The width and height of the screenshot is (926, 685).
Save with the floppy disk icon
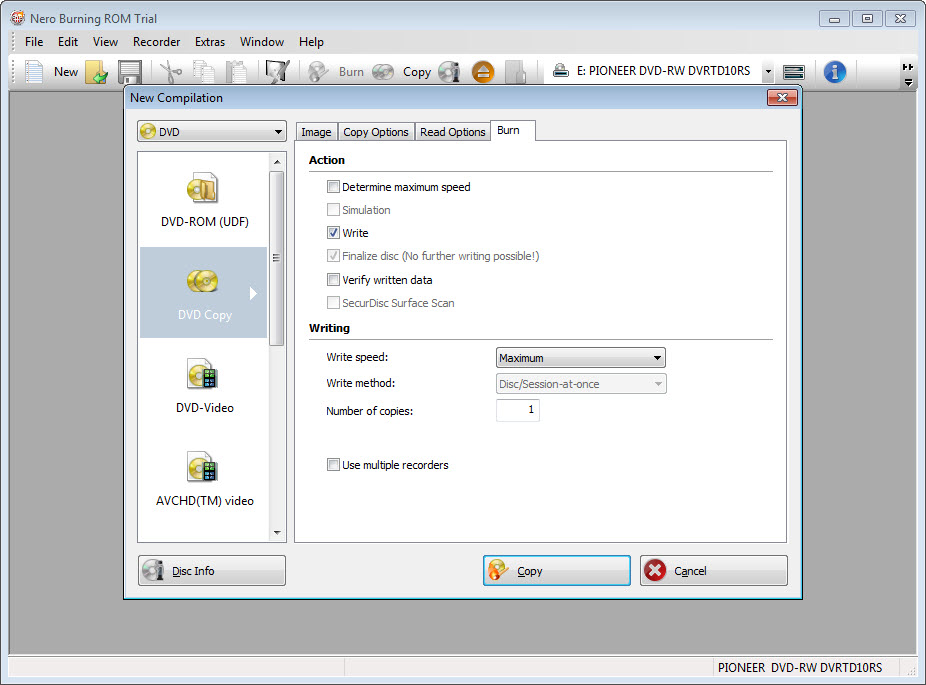[129, 72]
